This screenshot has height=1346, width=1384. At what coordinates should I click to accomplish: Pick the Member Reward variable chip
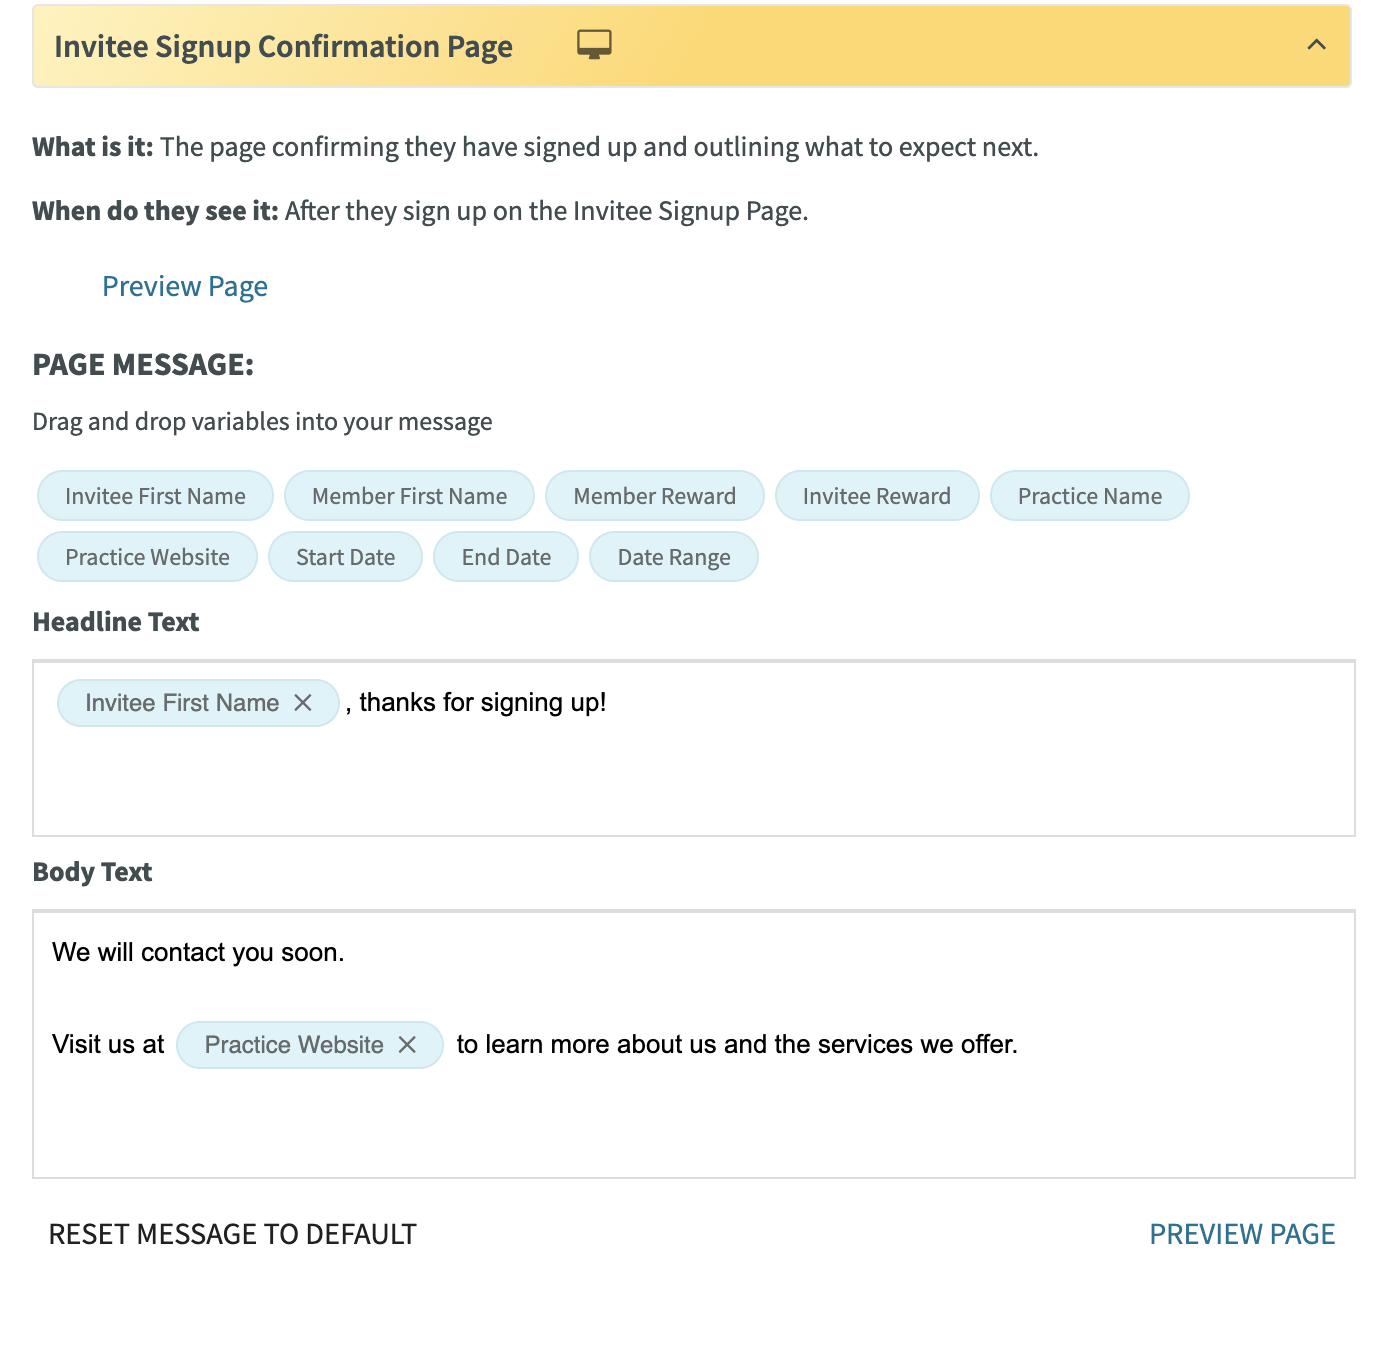[655, 496]
